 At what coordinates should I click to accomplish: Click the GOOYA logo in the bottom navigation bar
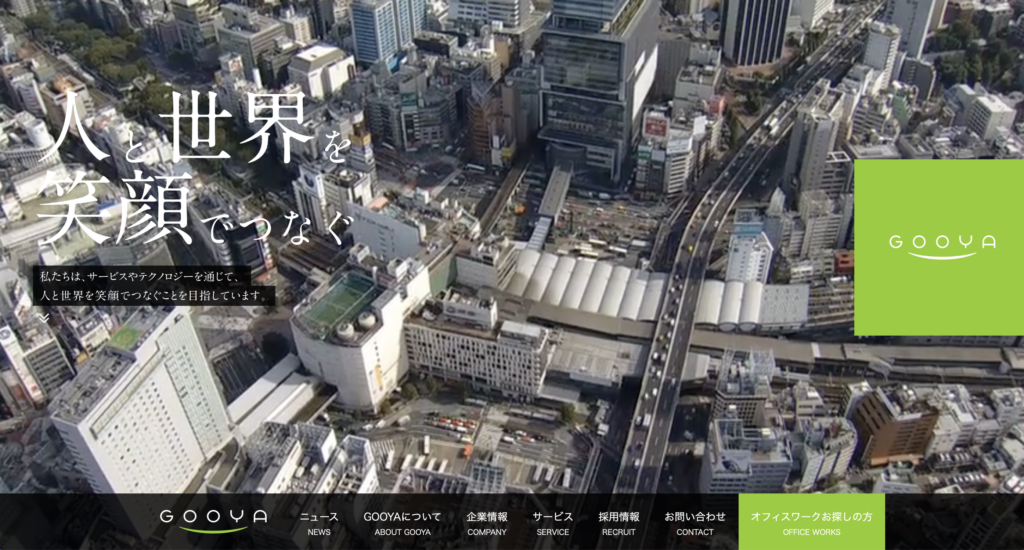point(213,518)
